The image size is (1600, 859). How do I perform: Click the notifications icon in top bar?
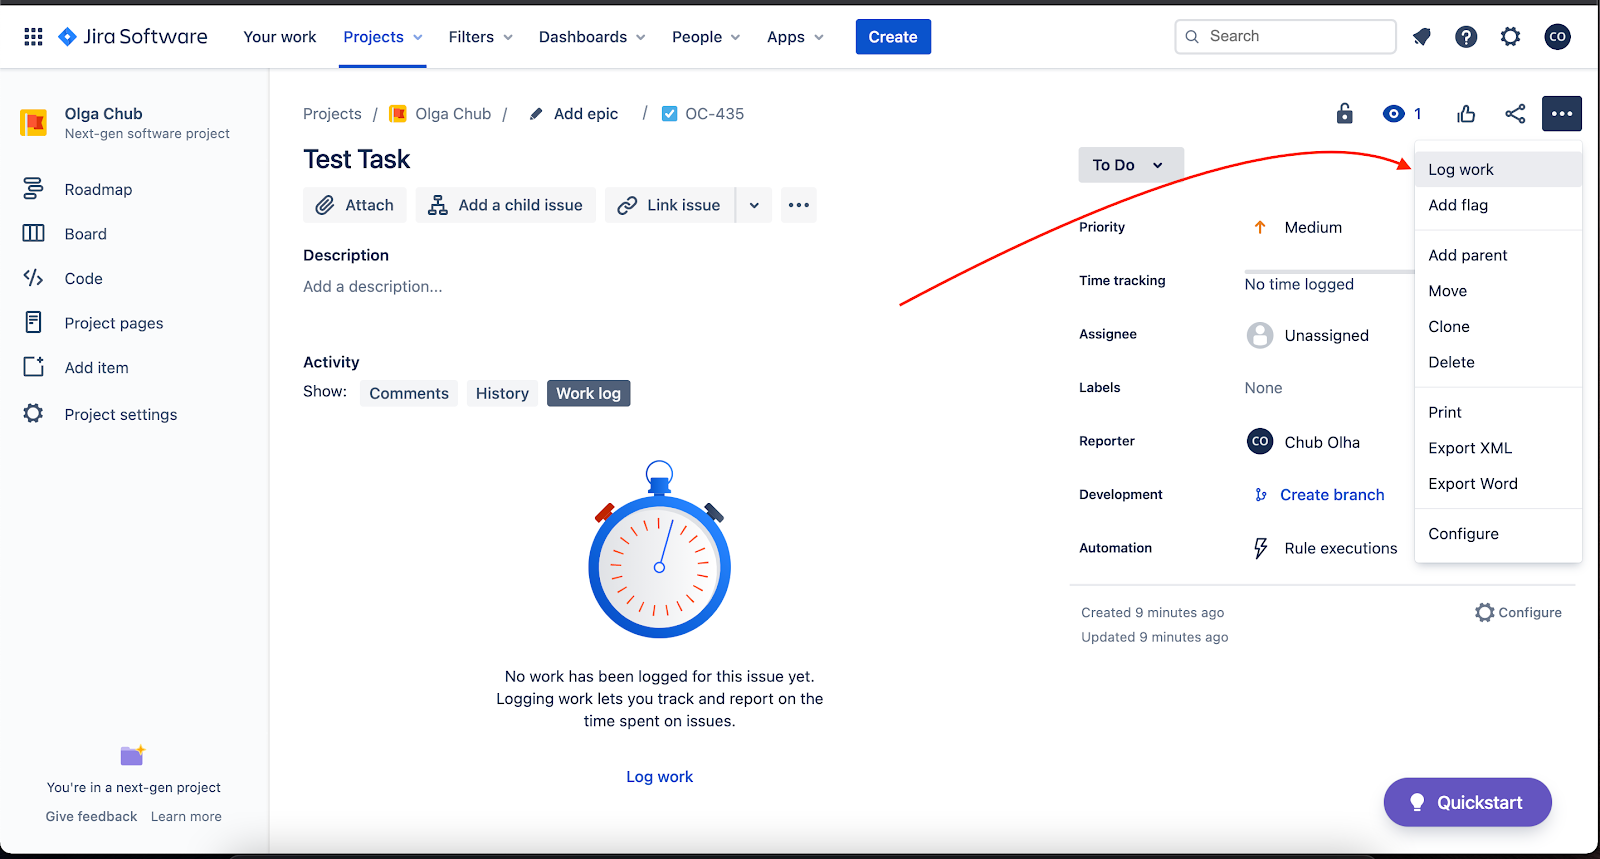pos(1421,37)
